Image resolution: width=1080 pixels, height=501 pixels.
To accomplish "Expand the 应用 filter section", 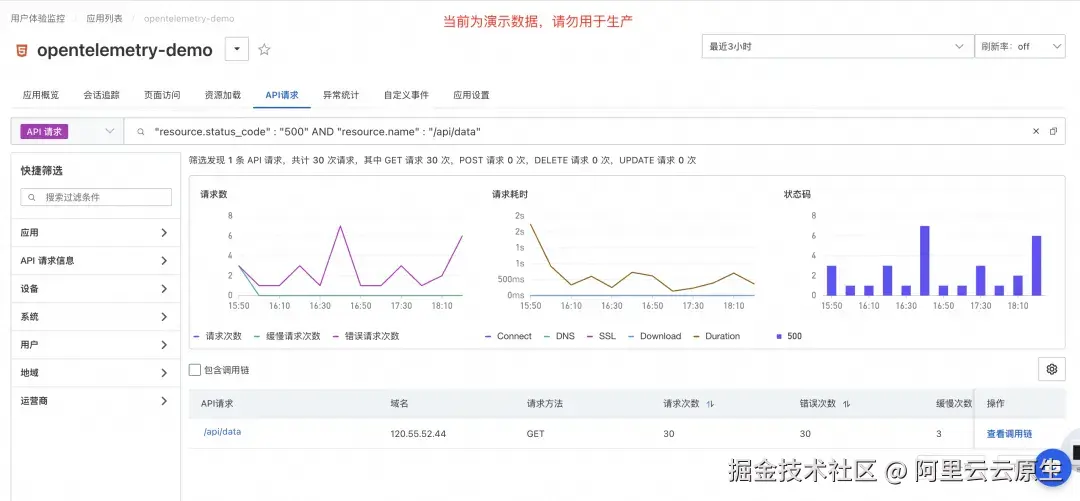I will 96,233.
